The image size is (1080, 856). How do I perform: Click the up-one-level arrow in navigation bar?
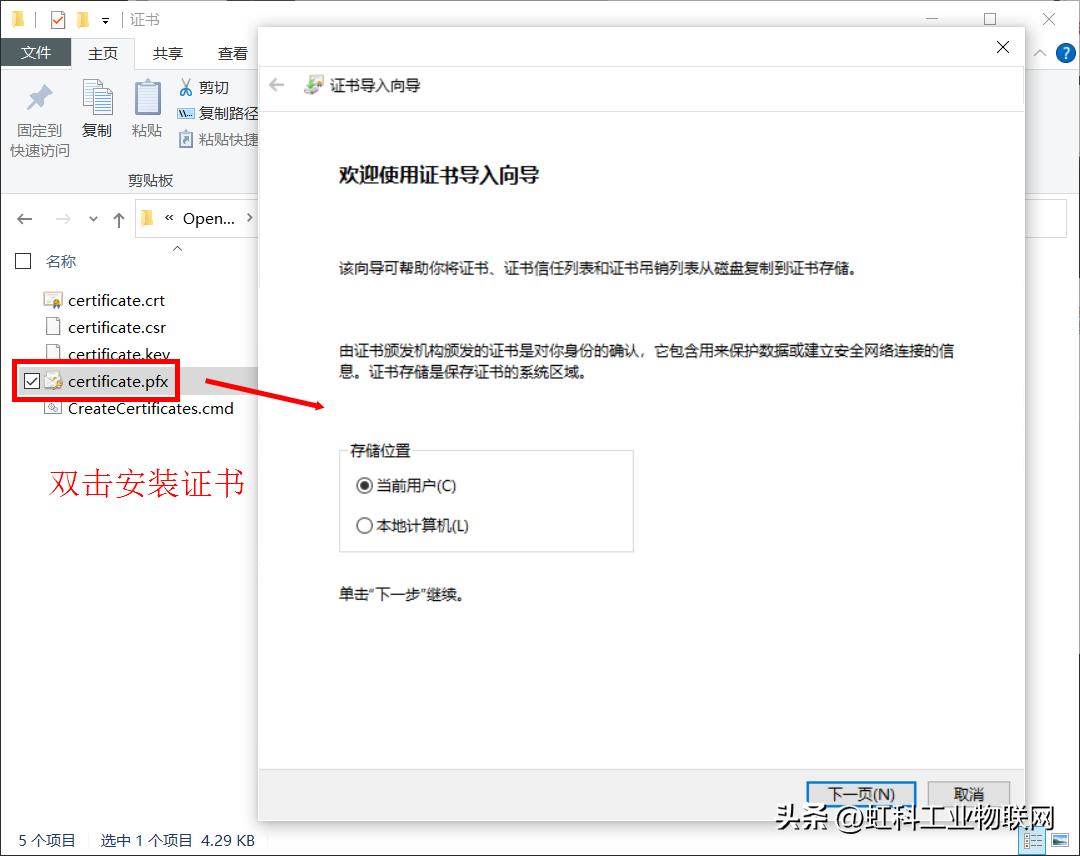tap(117, 218)
